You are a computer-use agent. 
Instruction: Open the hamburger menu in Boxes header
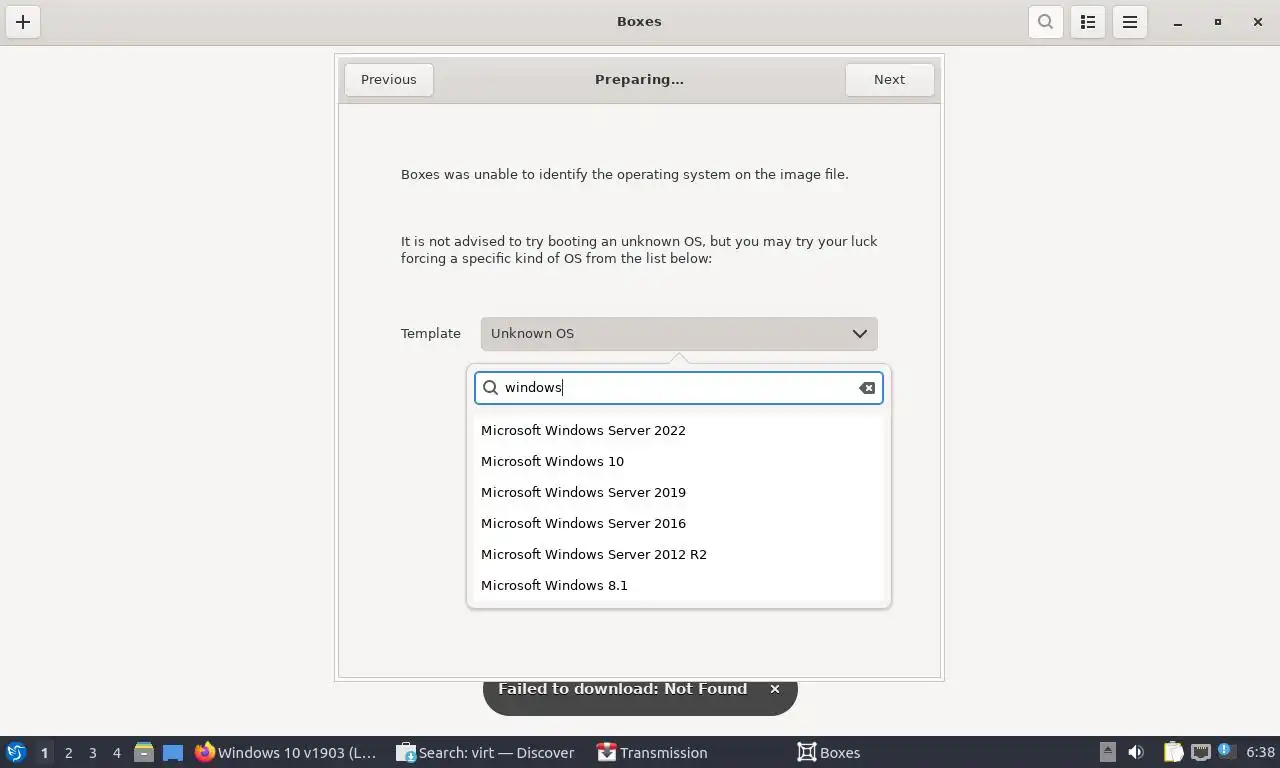[1130, 22]
